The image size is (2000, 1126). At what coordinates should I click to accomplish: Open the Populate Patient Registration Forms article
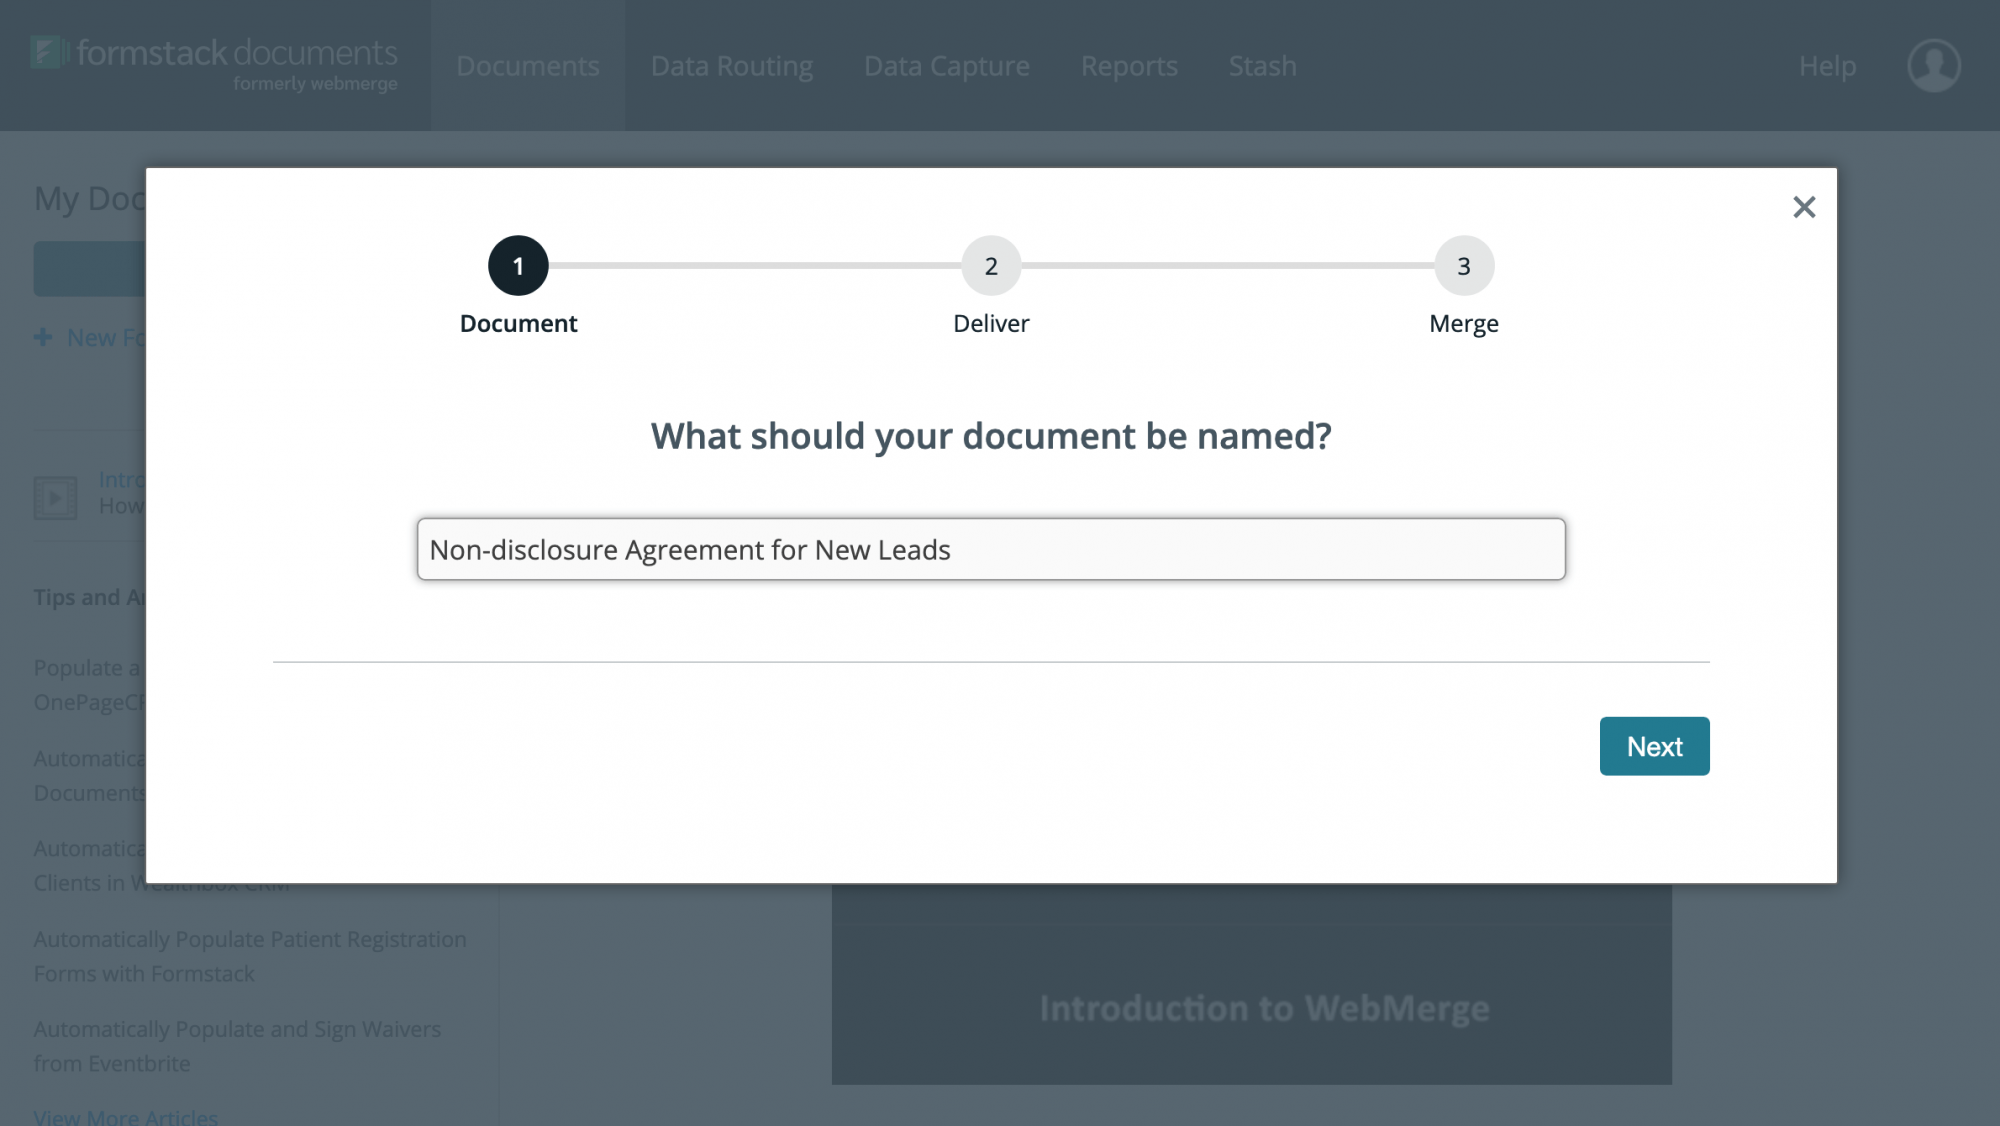click(x=249, y=956)
